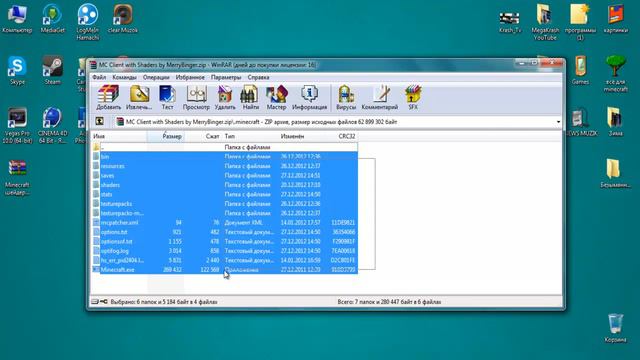Select the options.txt file row
This screenshot has width=640, height=360.
point(225,232)
